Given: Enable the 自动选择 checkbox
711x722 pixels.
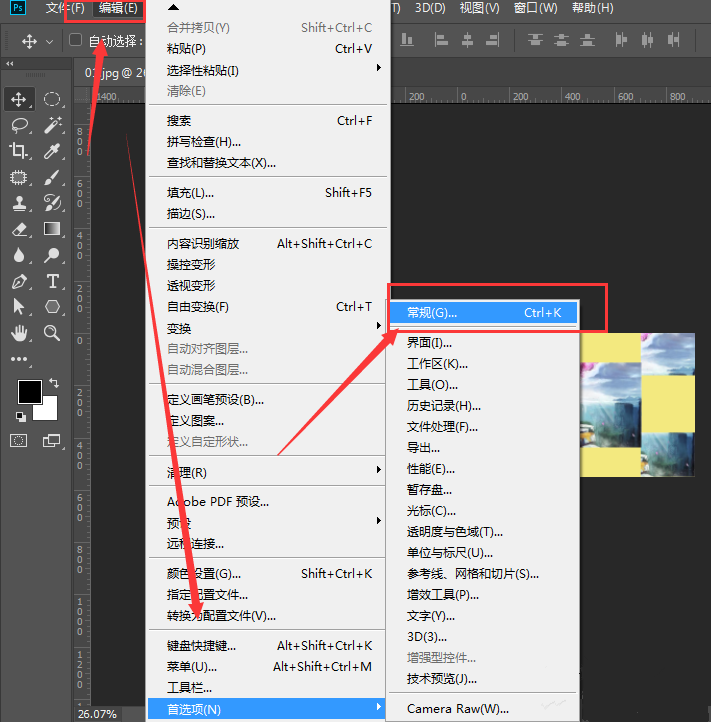Looking at the screenshot, I should 76,41.
